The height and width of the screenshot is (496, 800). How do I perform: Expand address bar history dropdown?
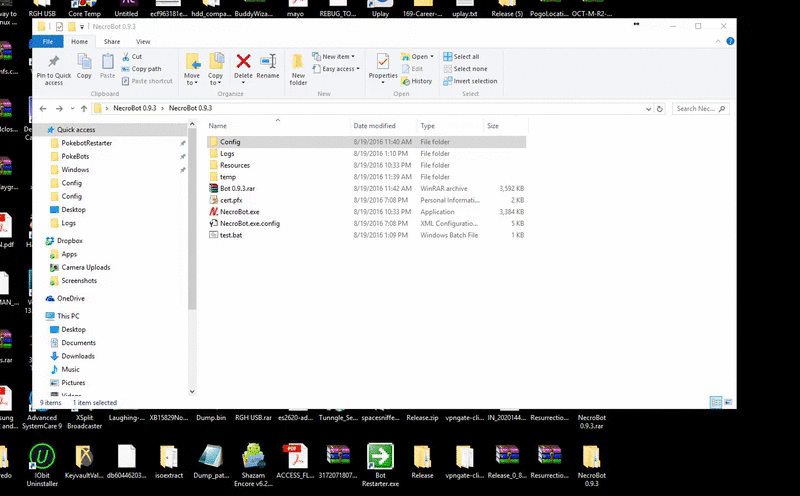[648, 109]
